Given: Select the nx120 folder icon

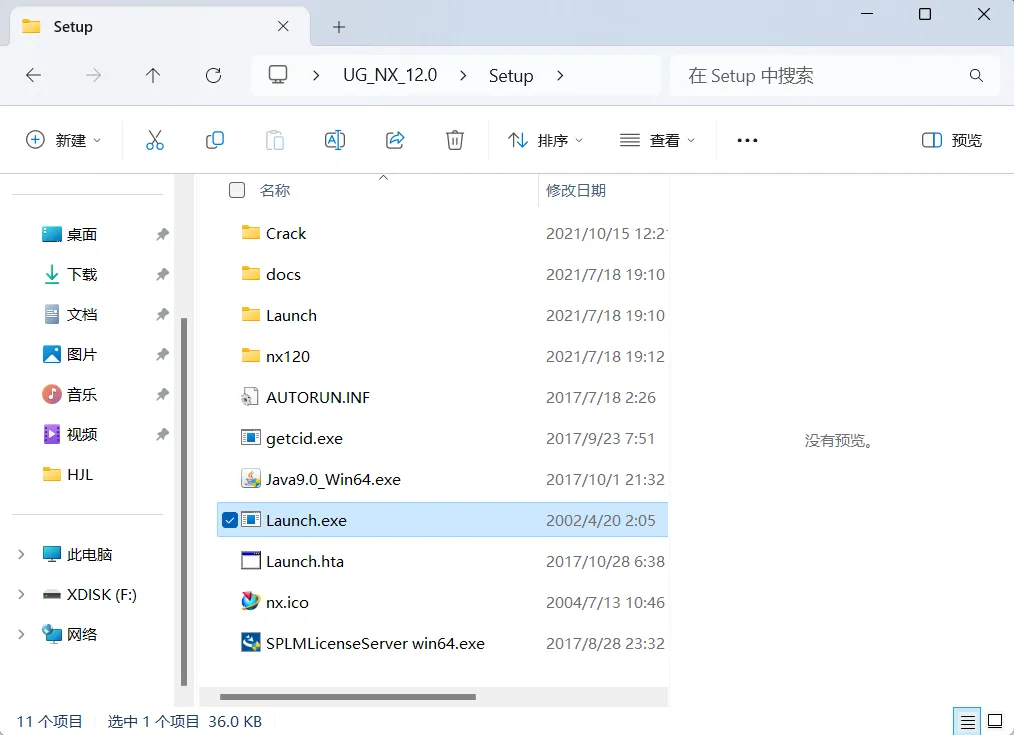Looking at the screenshot, I should (x=251, y=356).
